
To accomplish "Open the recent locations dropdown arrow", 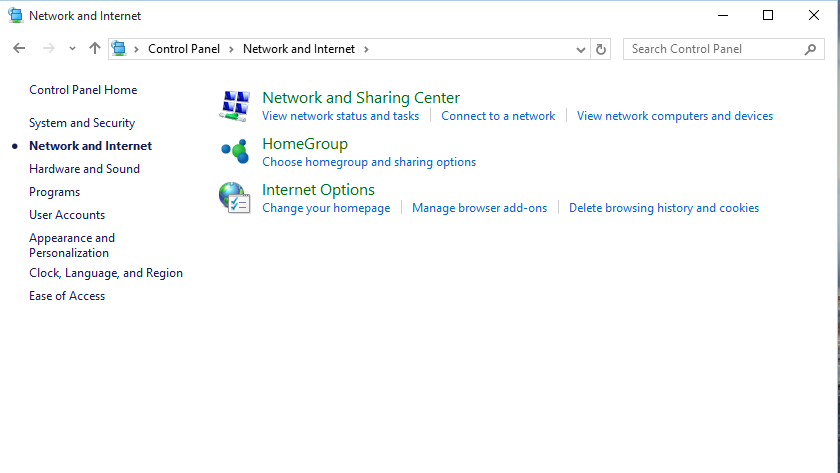I will pyautogui.click(x=72, y=49).
